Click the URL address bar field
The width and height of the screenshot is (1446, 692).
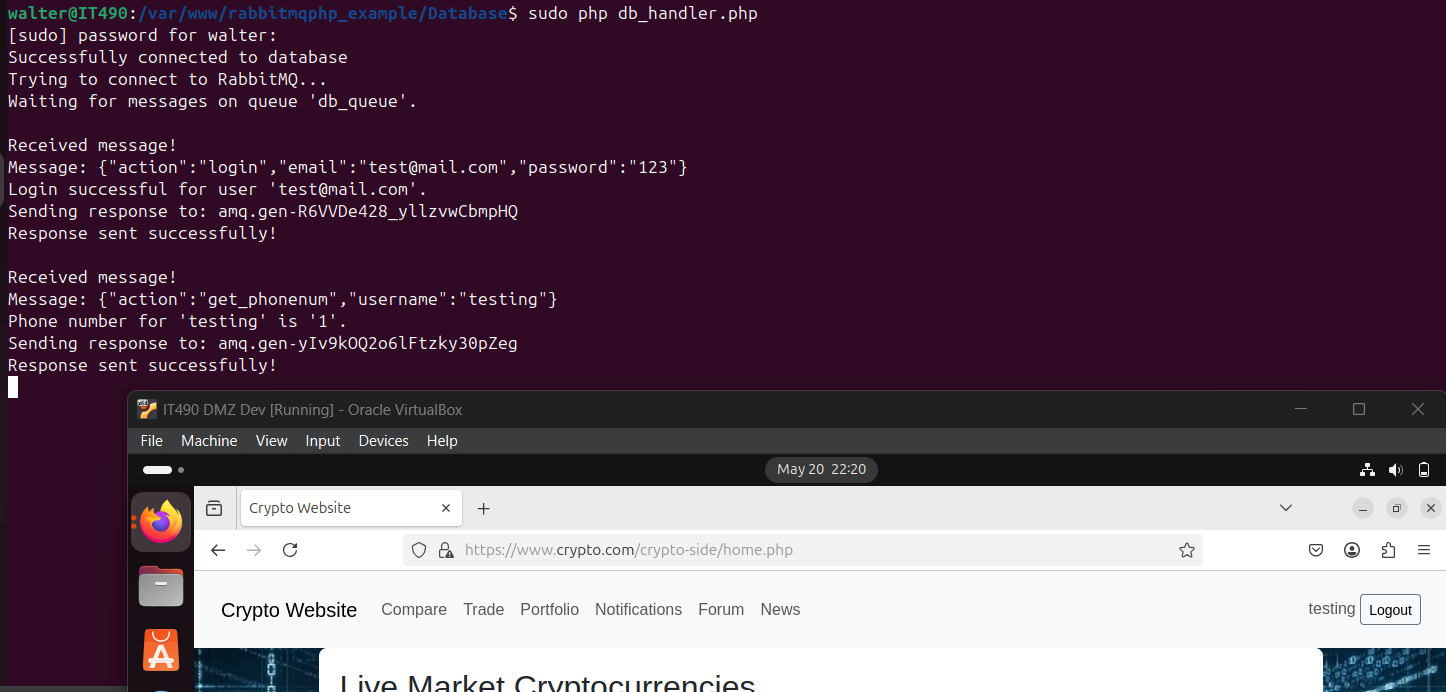coord(800,550)
